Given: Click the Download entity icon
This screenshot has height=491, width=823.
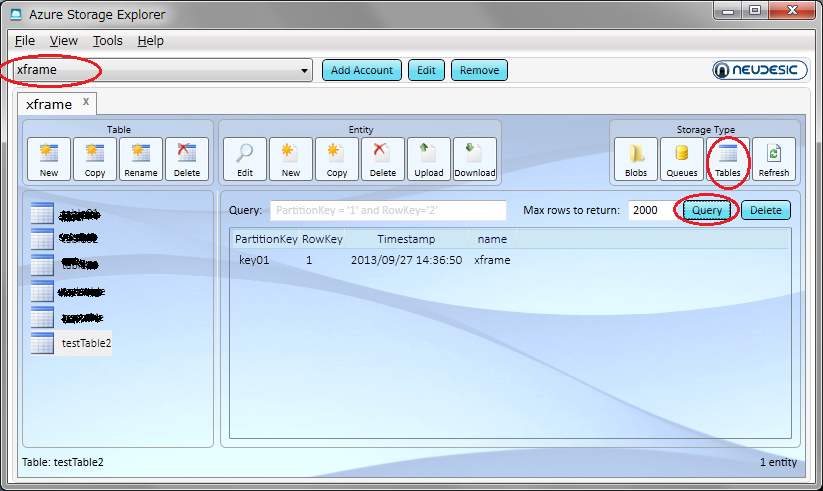Looking at the screenshot, I should [x=475, y=159].
